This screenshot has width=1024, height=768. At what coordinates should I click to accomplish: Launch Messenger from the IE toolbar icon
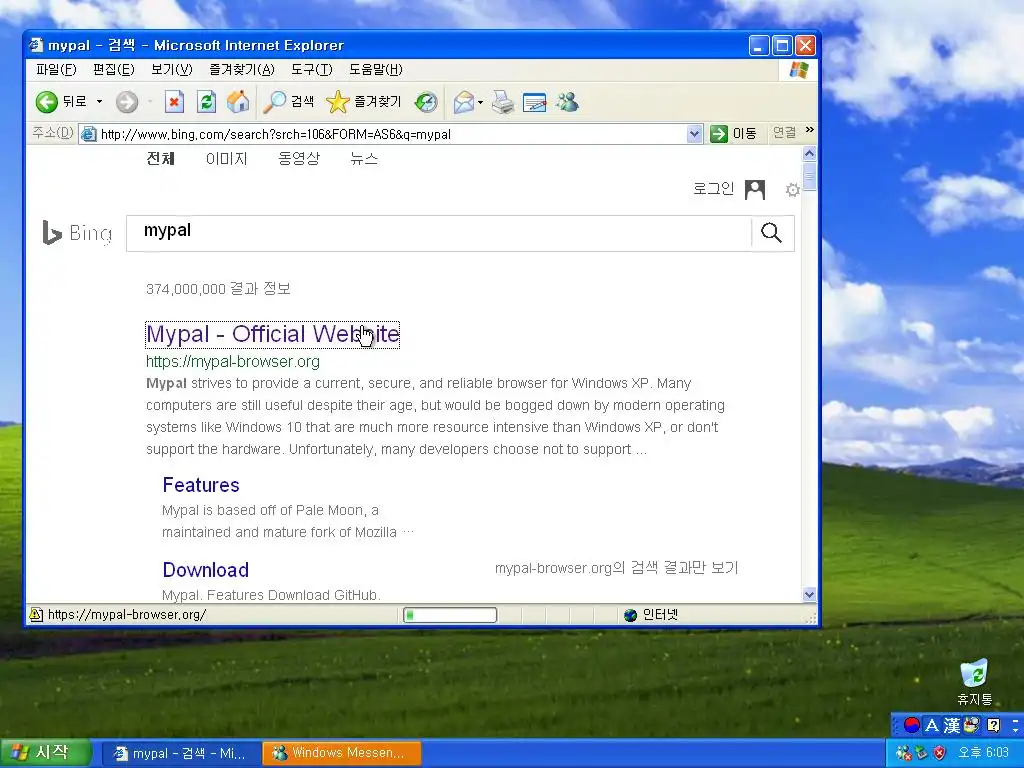568,102
